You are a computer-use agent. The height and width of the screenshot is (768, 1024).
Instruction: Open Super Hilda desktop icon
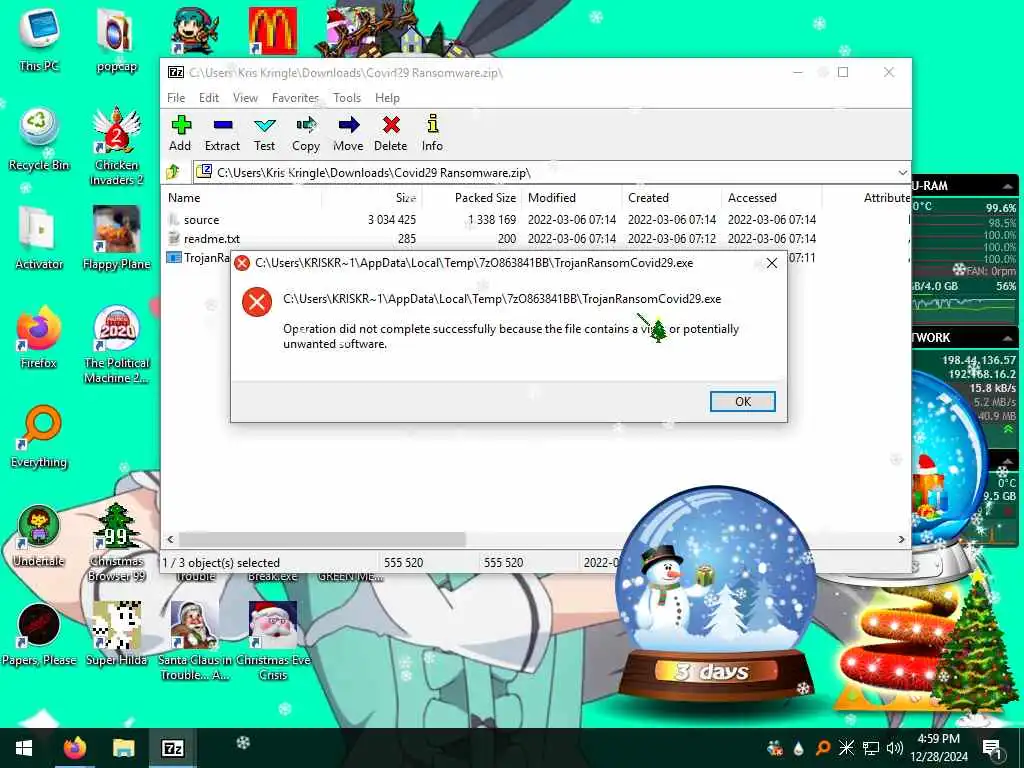[x=116, y=635]
